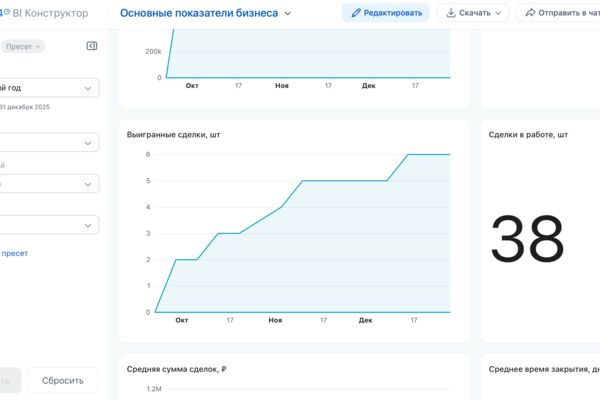Expand the second filter dropdown
The width and height of the screenshot is (600, 400).
[49, 142]
